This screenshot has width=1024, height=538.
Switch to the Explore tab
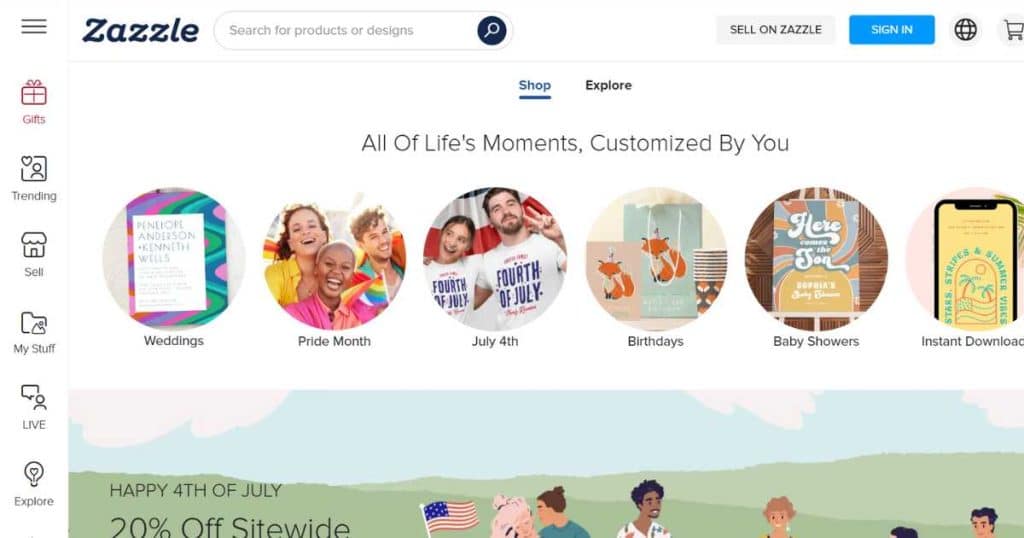tap(608, 86)
